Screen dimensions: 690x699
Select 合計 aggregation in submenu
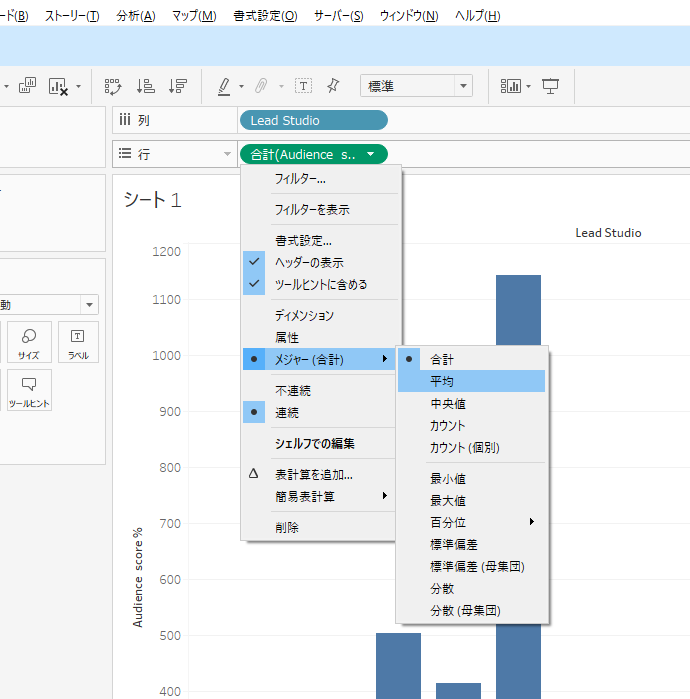[x=472, y=359]
